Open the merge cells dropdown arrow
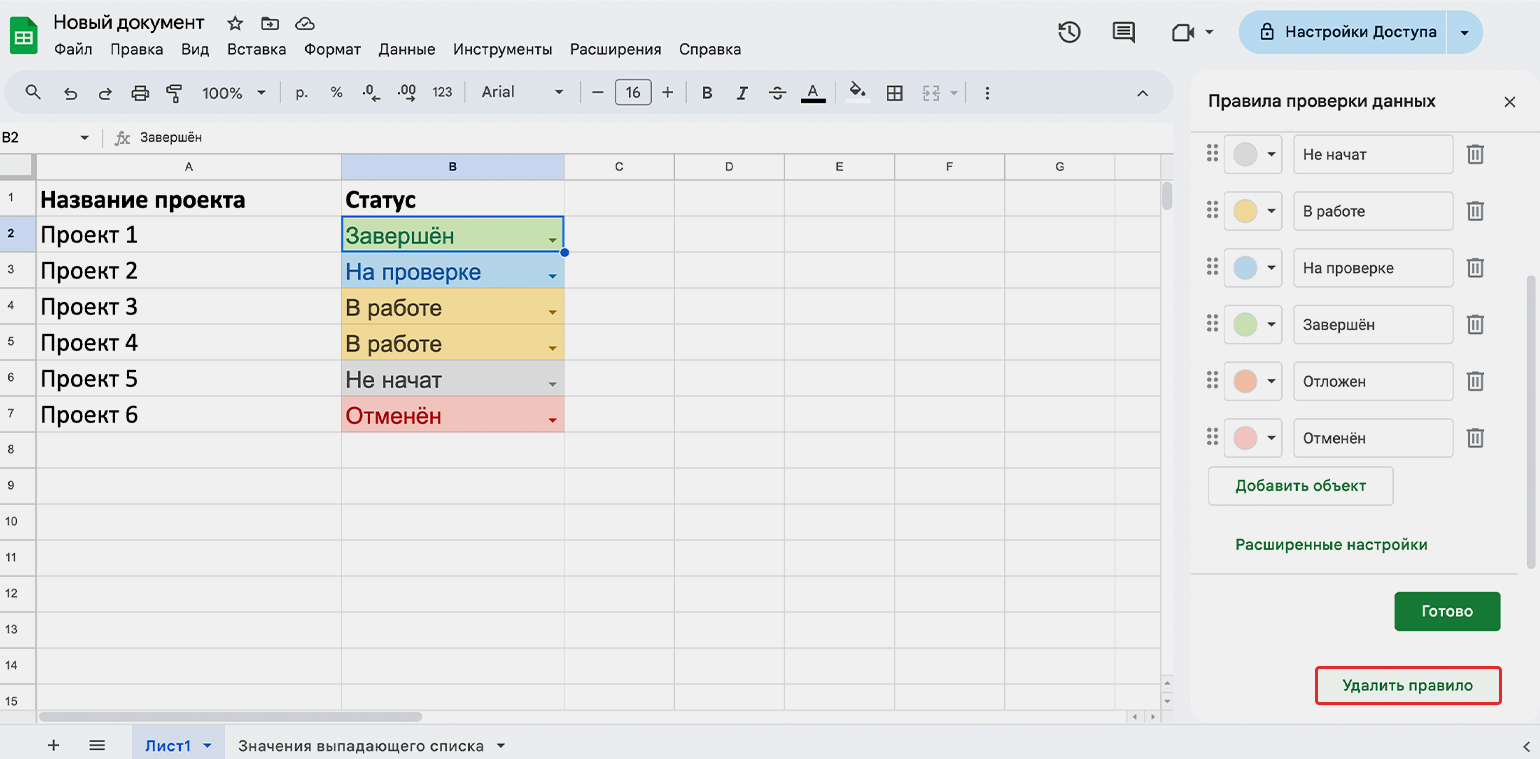Screen dimensions: 1540x759 953,93
